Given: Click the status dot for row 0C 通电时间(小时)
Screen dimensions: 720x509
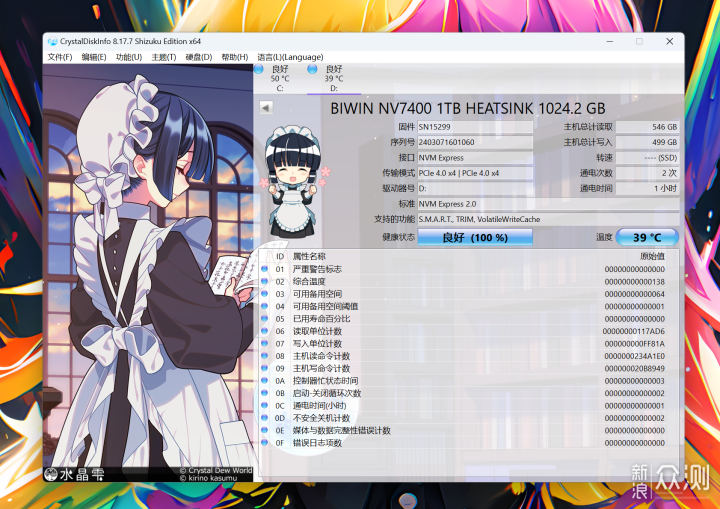Looking at the screenshot, I should click(264, 405).
